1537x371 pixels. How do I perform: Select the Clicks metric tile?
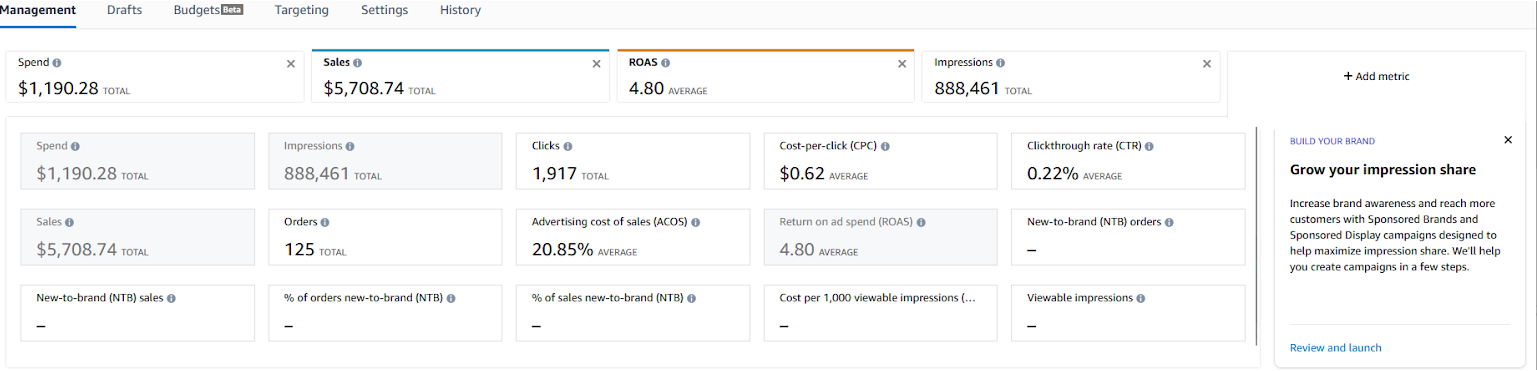coord(633,161)
